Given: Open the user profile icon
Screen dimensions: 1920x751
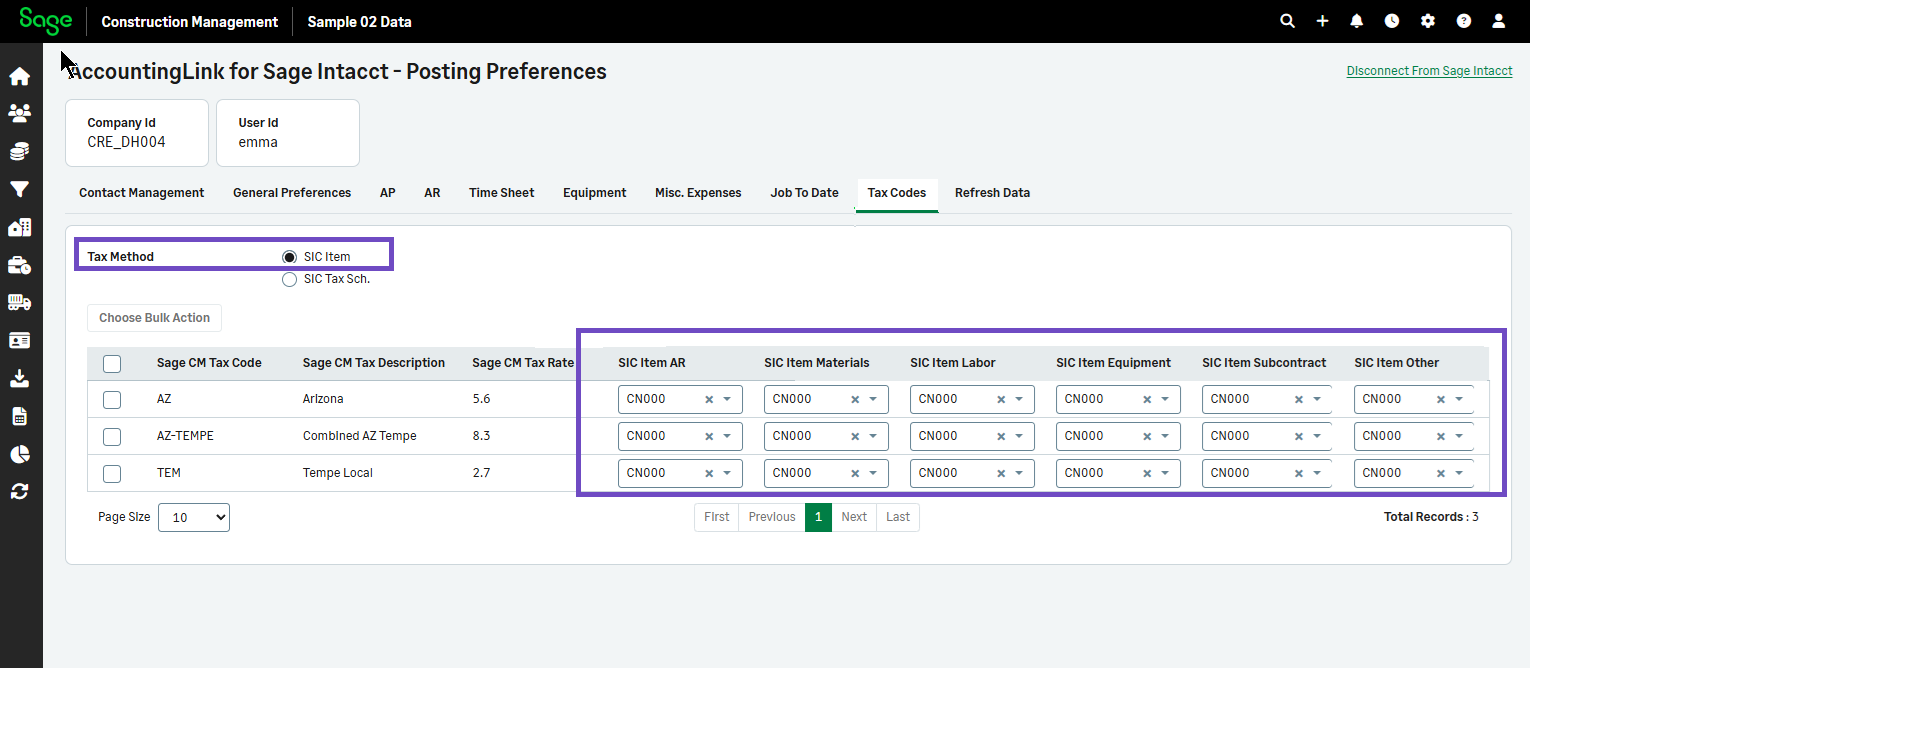Looking at the screenshot, I should 1498,21.
